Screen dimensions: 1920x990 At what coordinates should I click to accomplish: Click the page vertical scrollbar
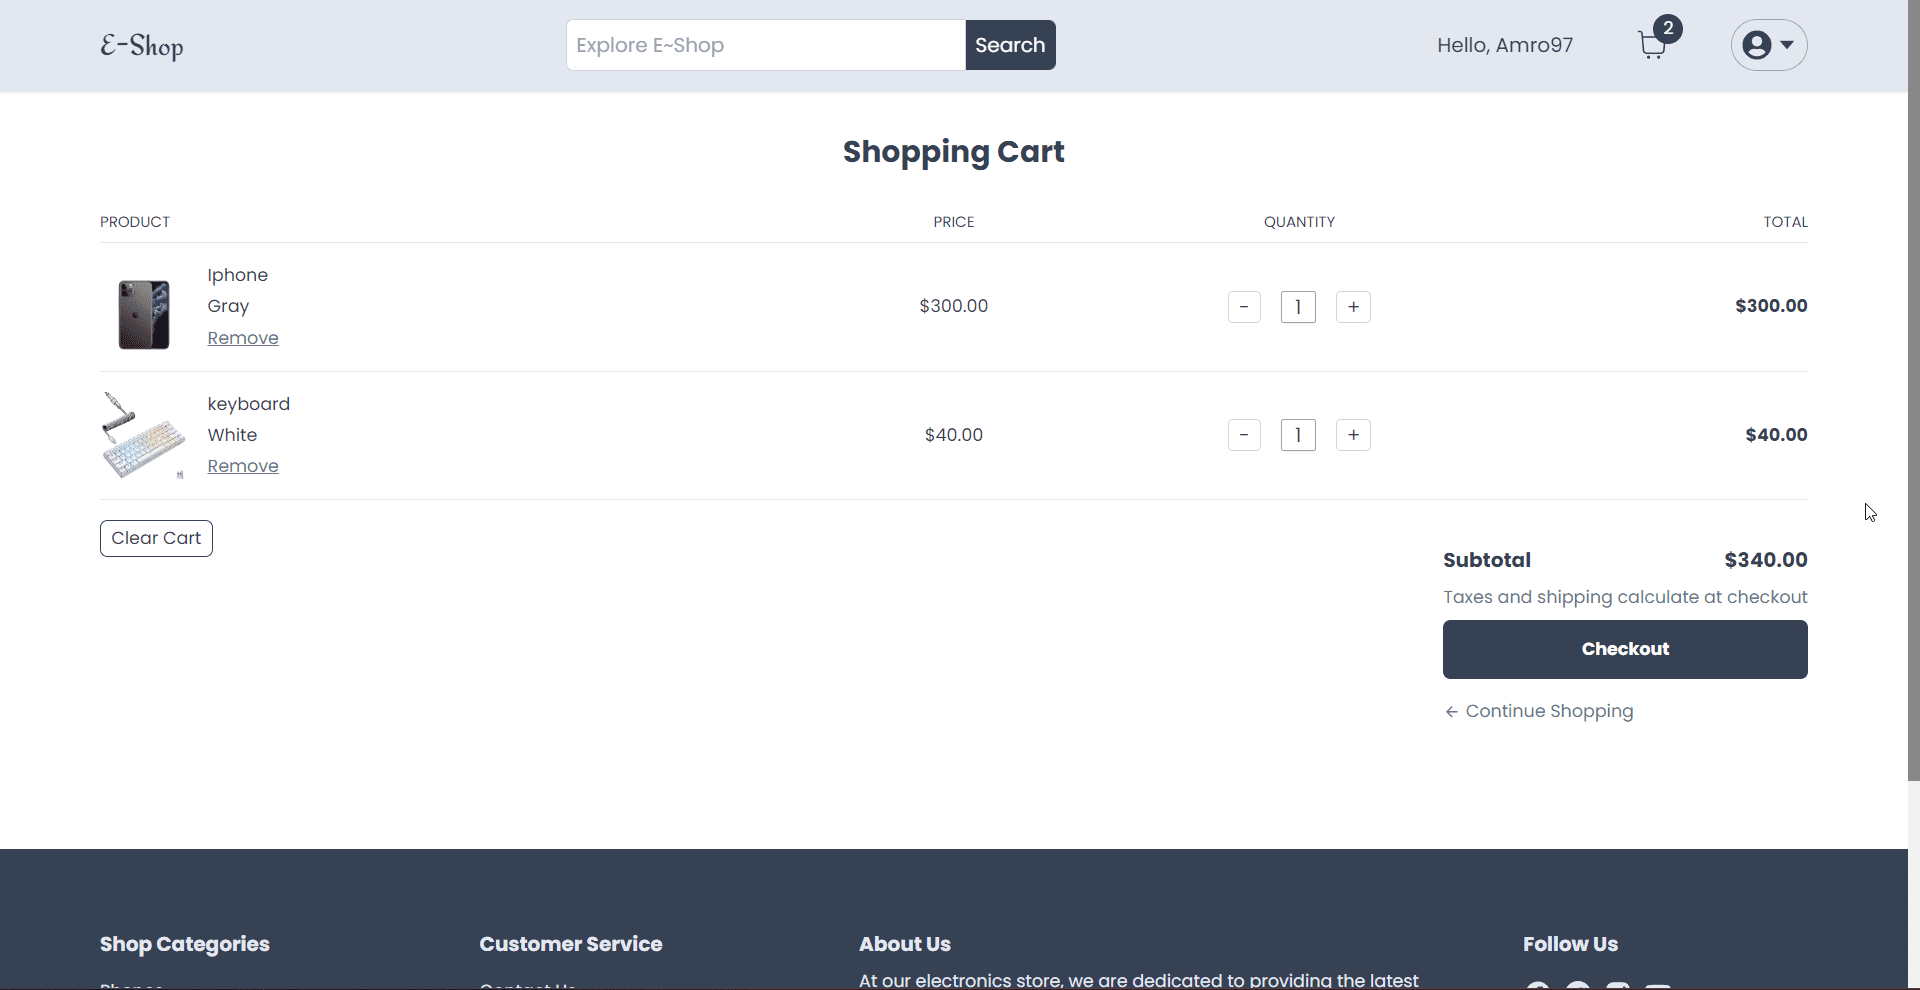pyautogui.click(x=1913, y=400)
